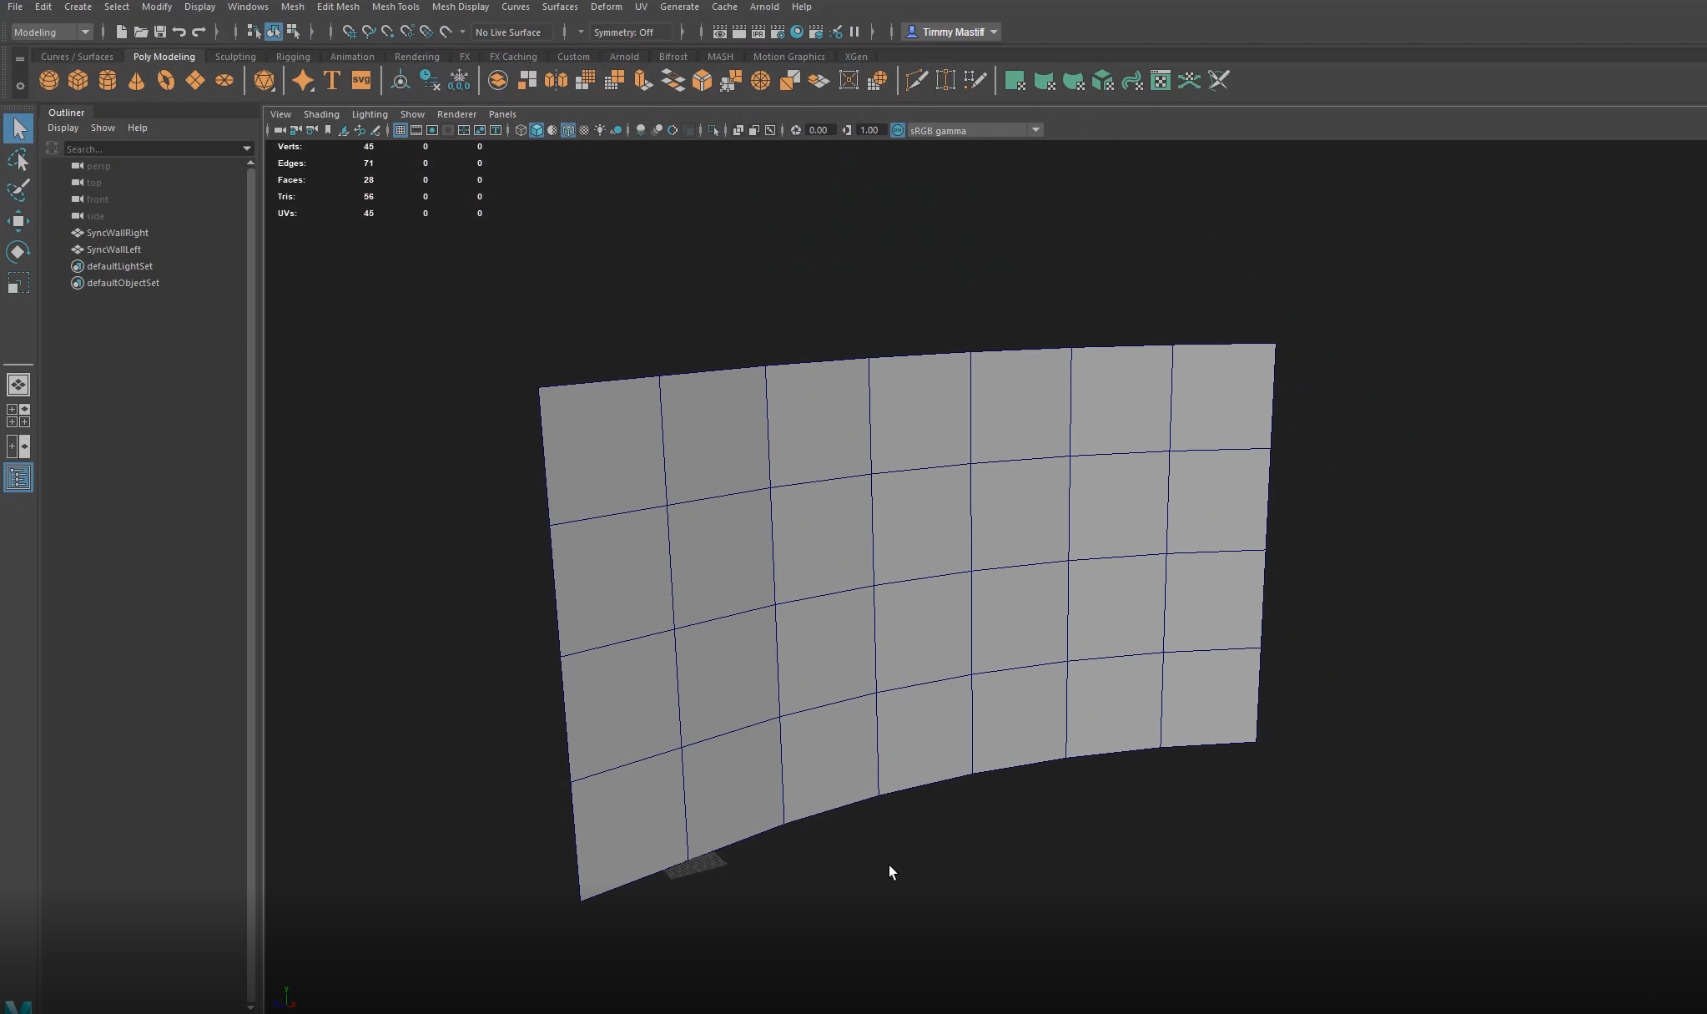Toggle the sRGB gamma color management button
The height and width of the screenshot is (1014, 1707).
[x=897, y=130]
